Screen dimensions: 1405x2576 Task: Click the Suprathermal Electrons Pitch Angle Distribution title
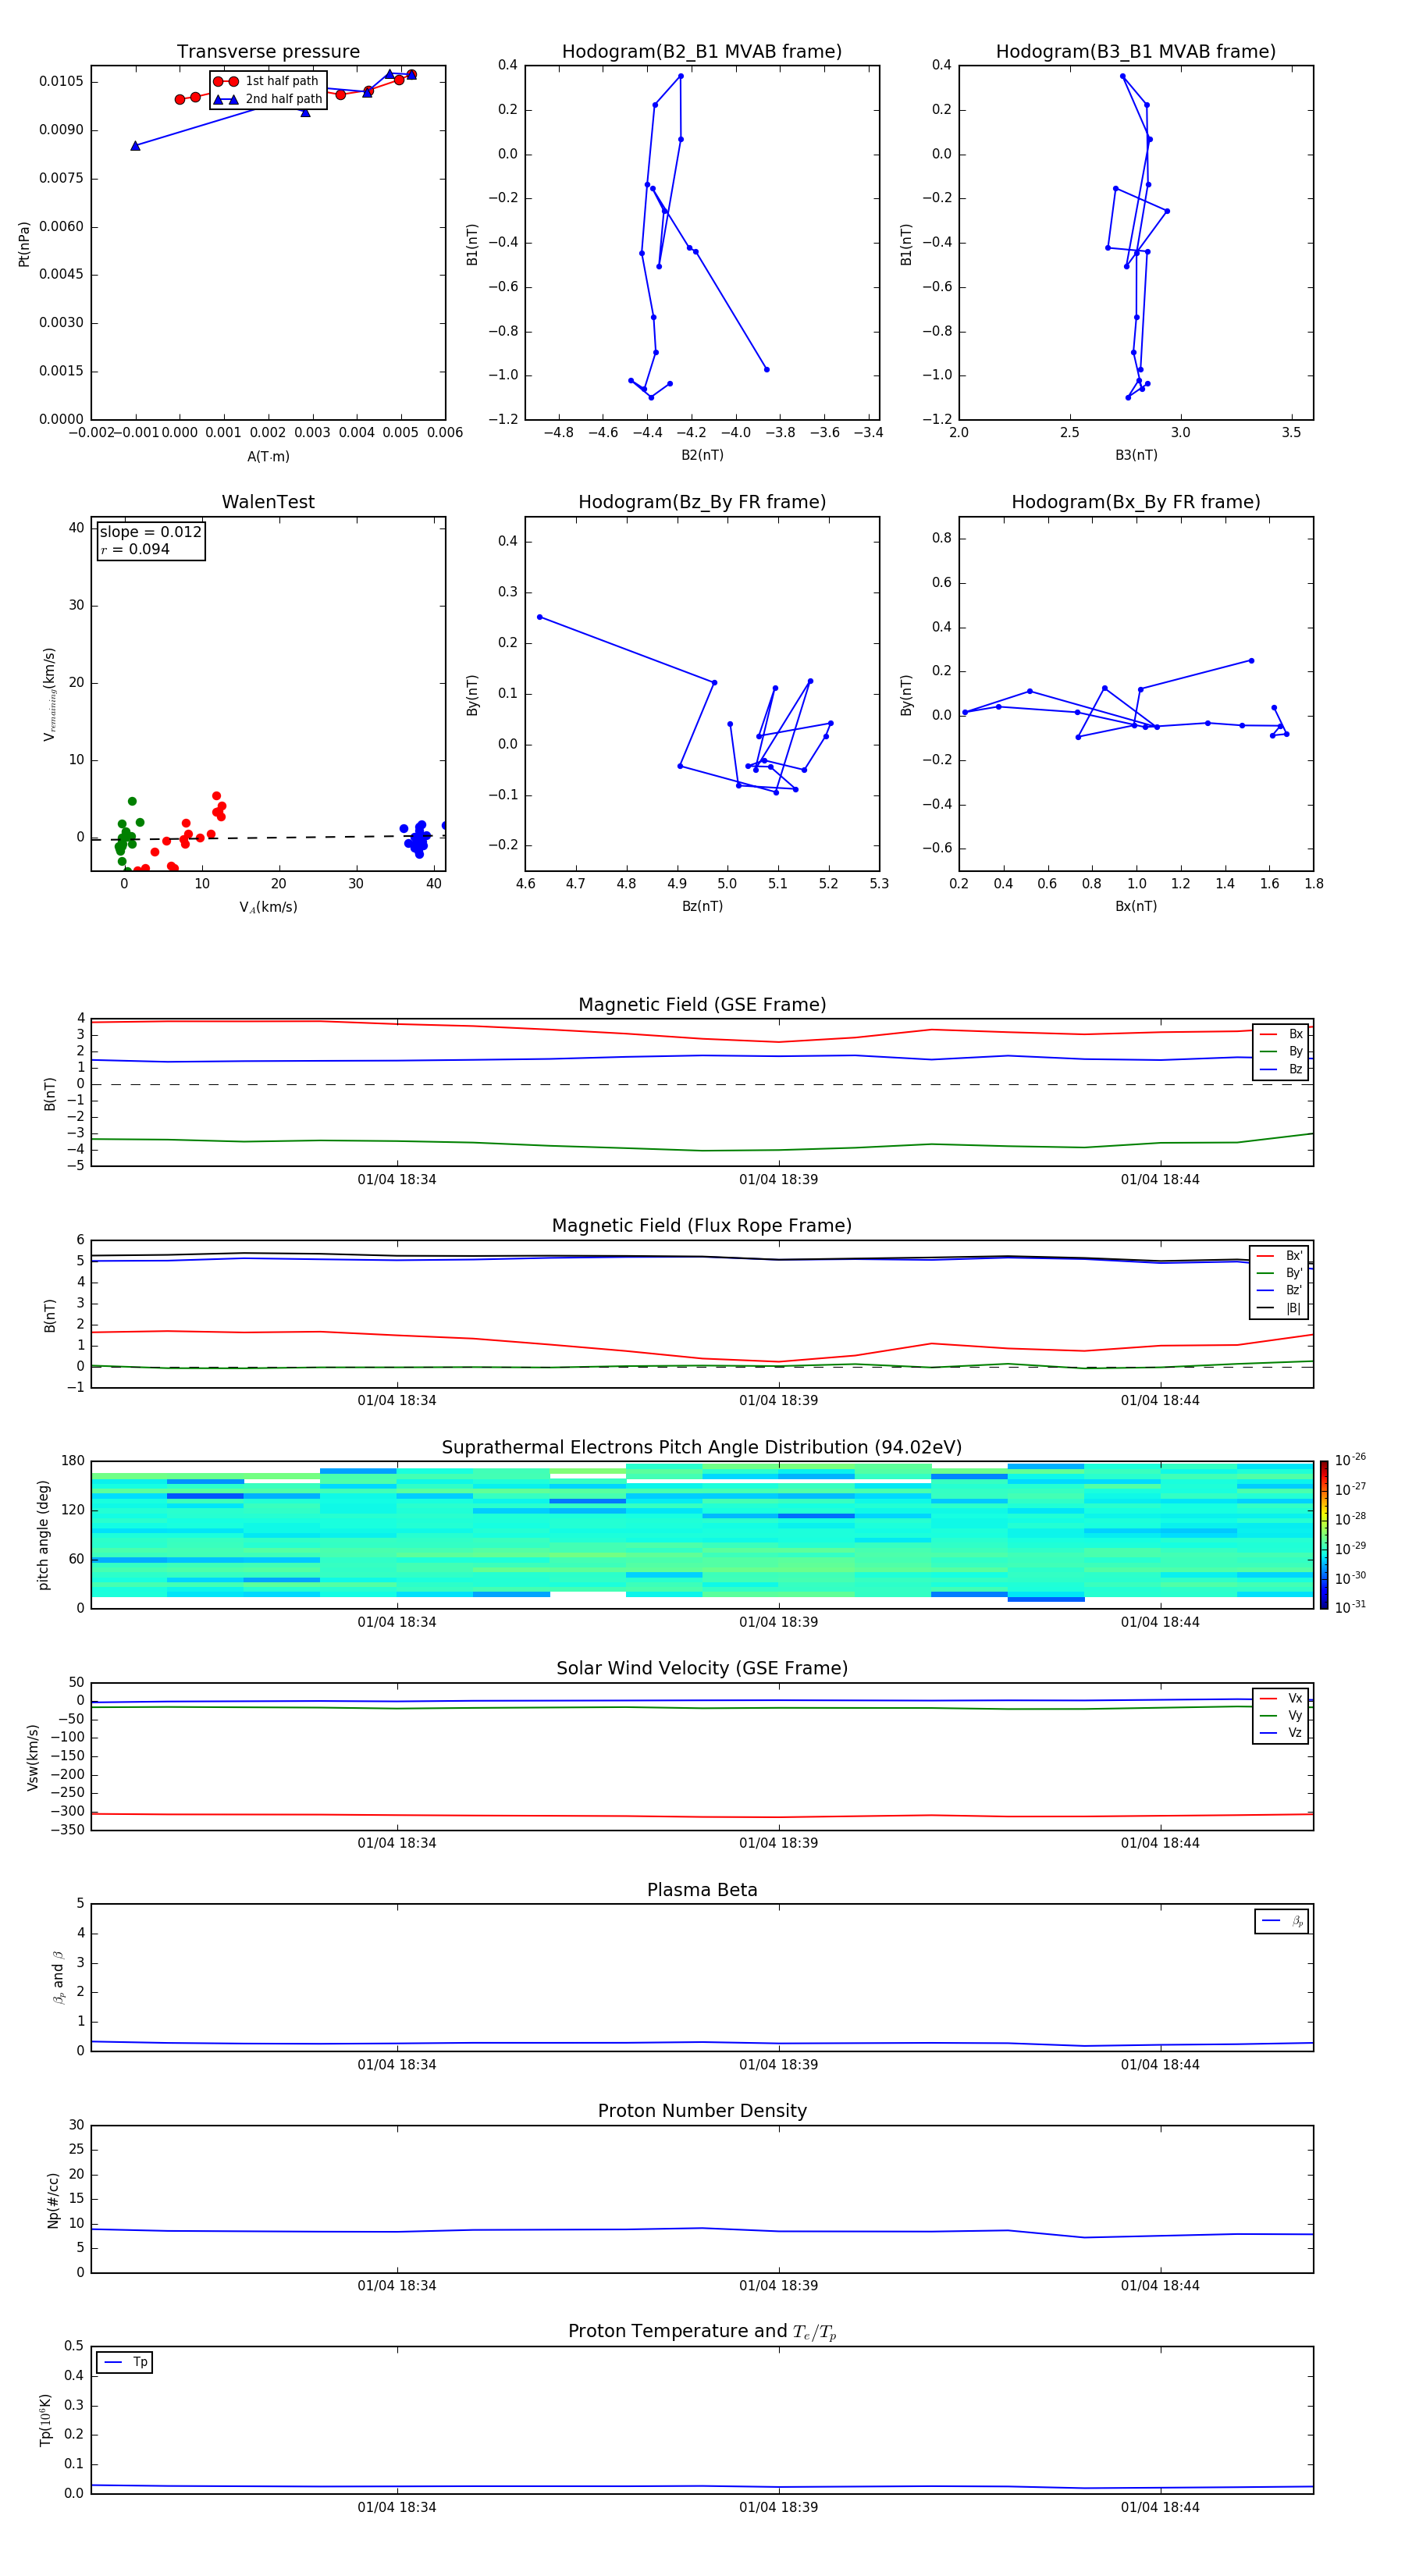[702, 1448]
